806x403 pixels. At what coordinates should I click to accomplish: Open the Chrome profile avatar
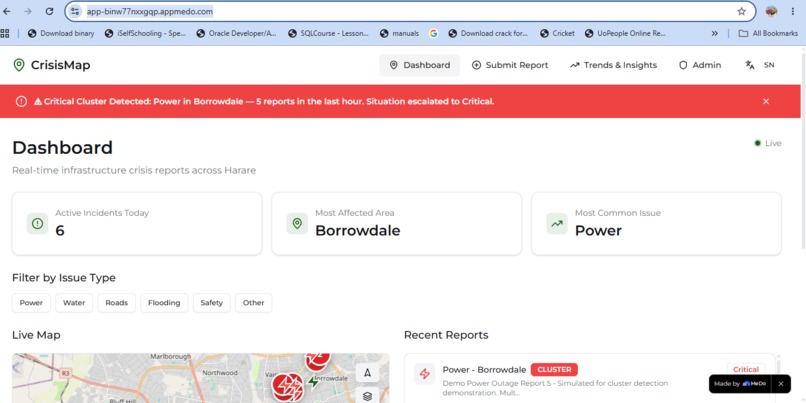pyautogui.click(x=771, y=11)
